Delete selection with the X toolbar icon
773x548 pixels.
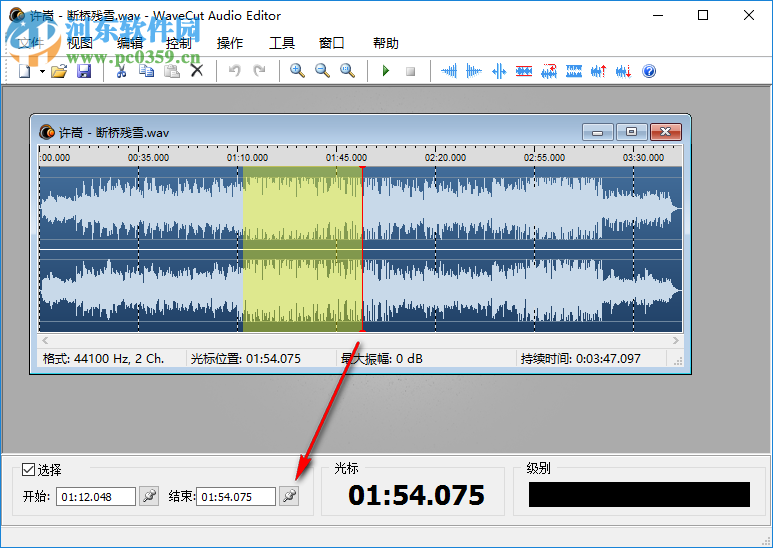[197, 71]
